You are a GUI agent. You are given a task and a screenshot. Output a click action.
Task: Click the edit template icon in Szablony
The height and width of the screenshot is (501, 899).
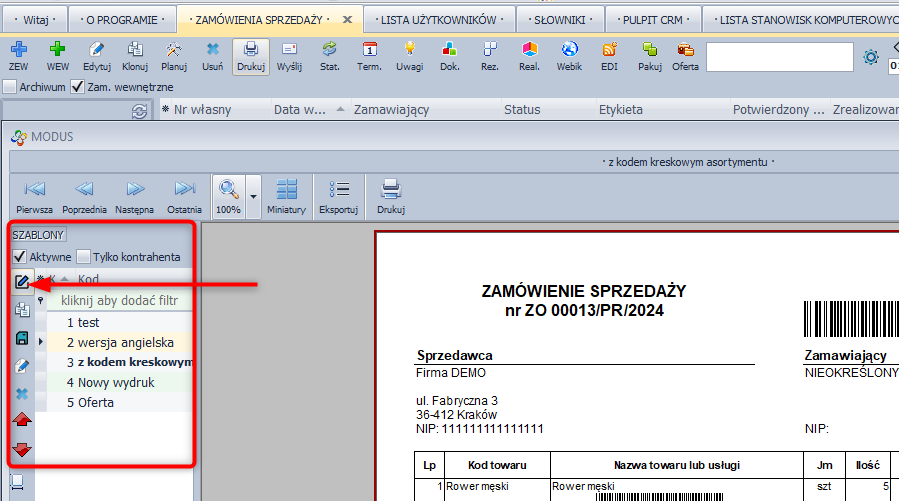tap(22, 282)
